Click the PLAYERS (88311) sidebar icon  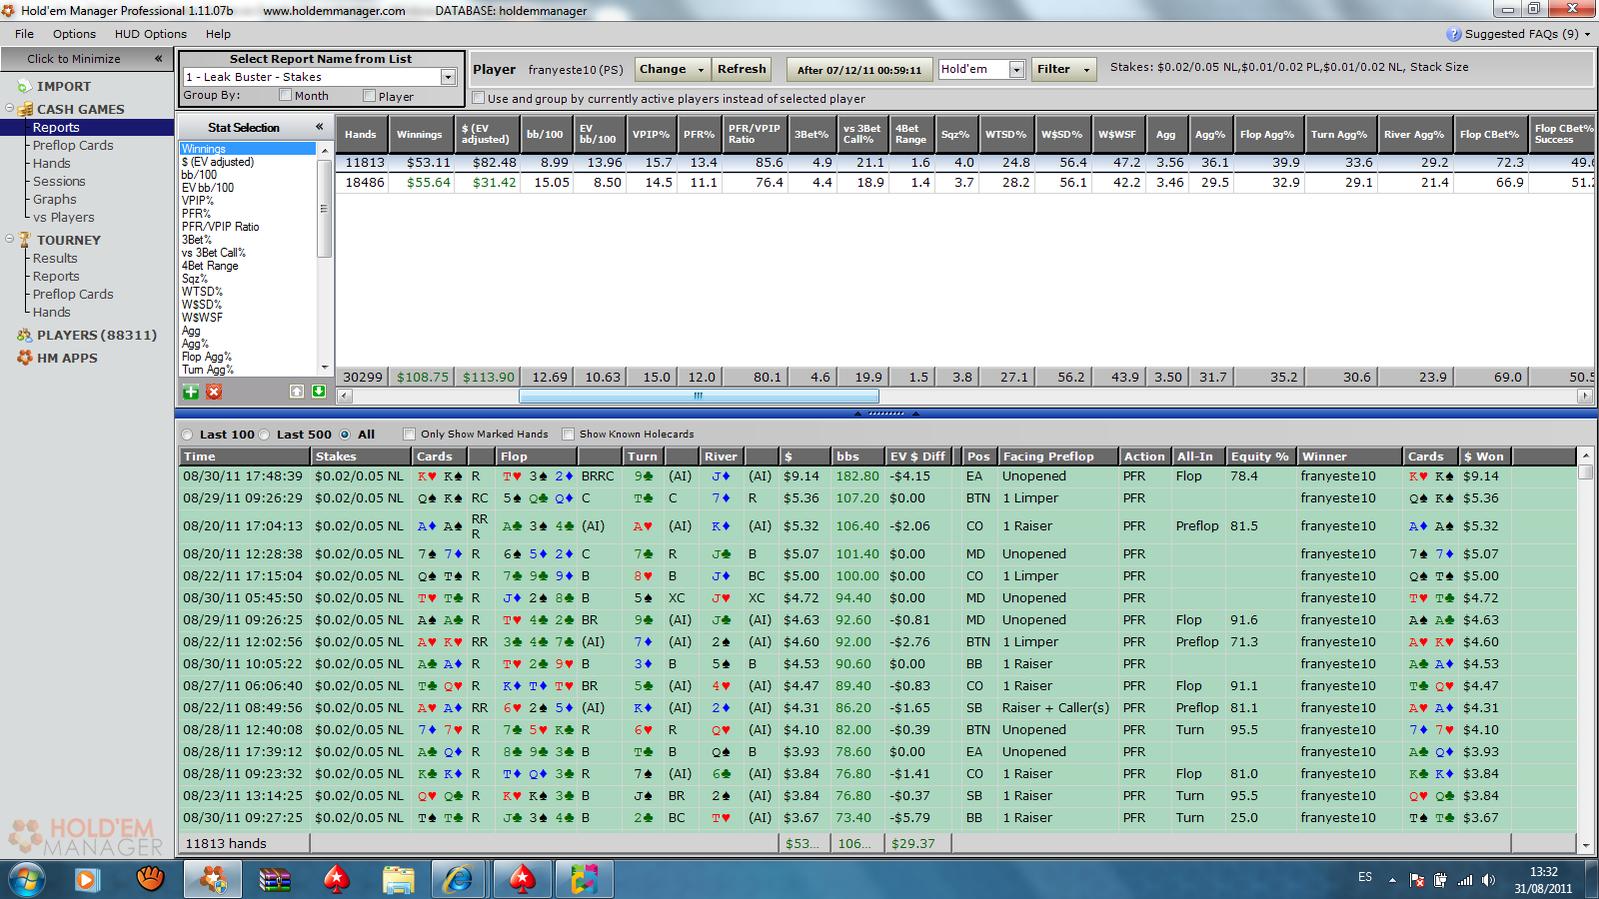[25, 335]
